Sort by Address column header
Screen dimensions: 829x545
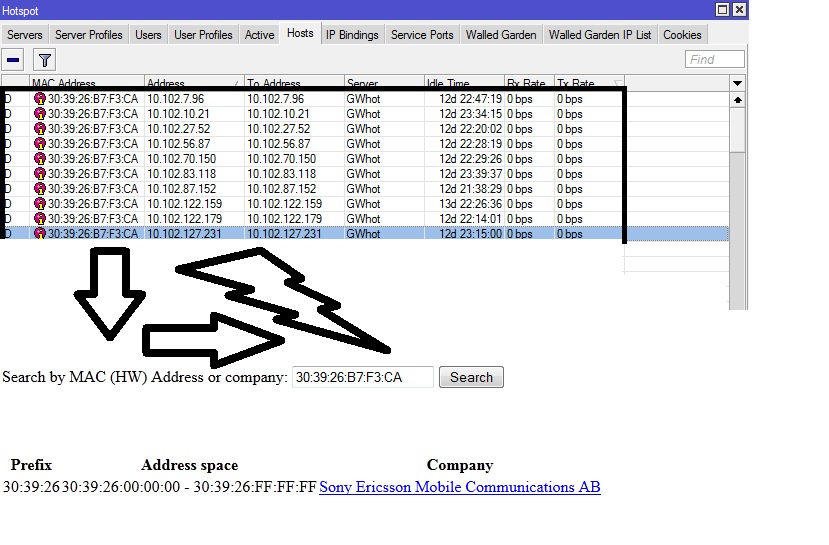point(194,82)
